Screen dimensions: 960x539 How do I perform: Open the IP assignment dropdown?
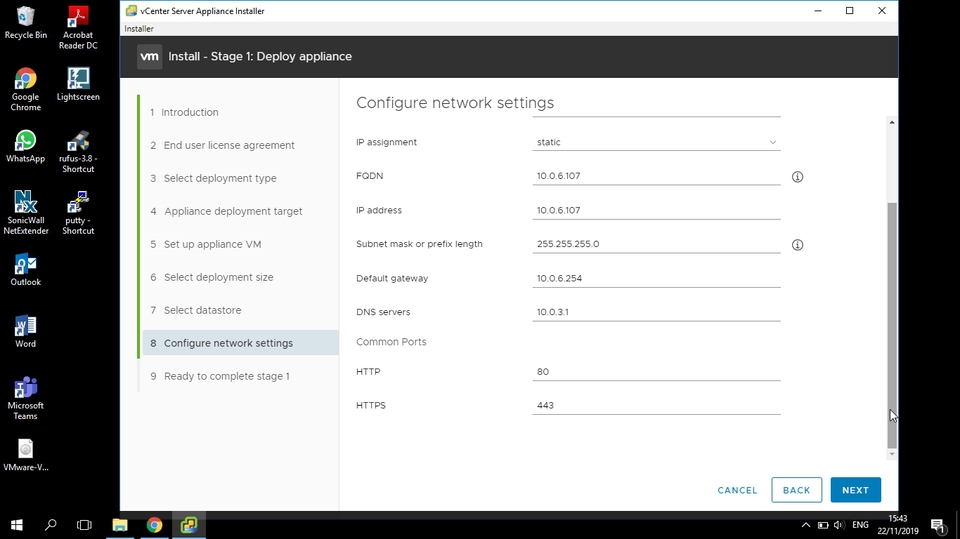pos(656,142)
